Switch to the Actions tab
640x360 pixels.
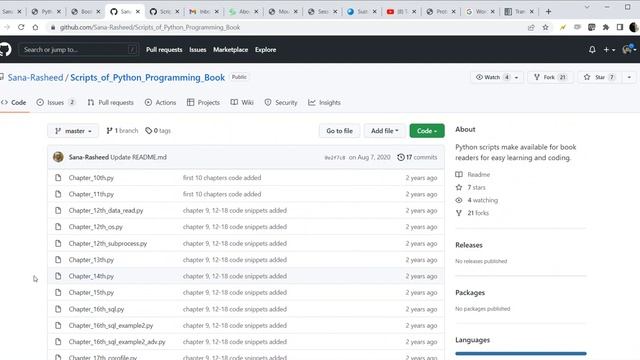pyautogui.click(x=160, y=102)
